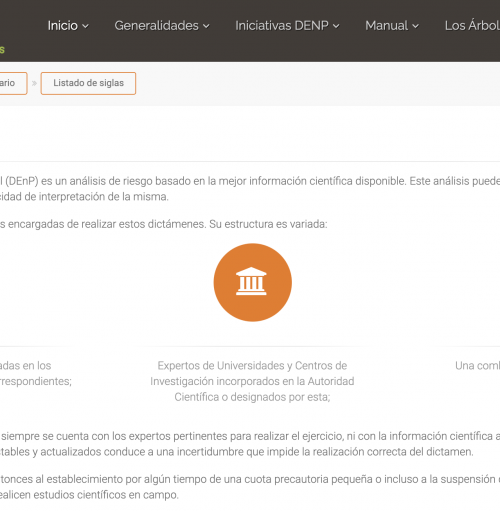Image resolution: width=500 pixels, height=511 pixels.
Task: Expand the Iniciativas DENP dropdown arrow
Action: coord(336,26)
